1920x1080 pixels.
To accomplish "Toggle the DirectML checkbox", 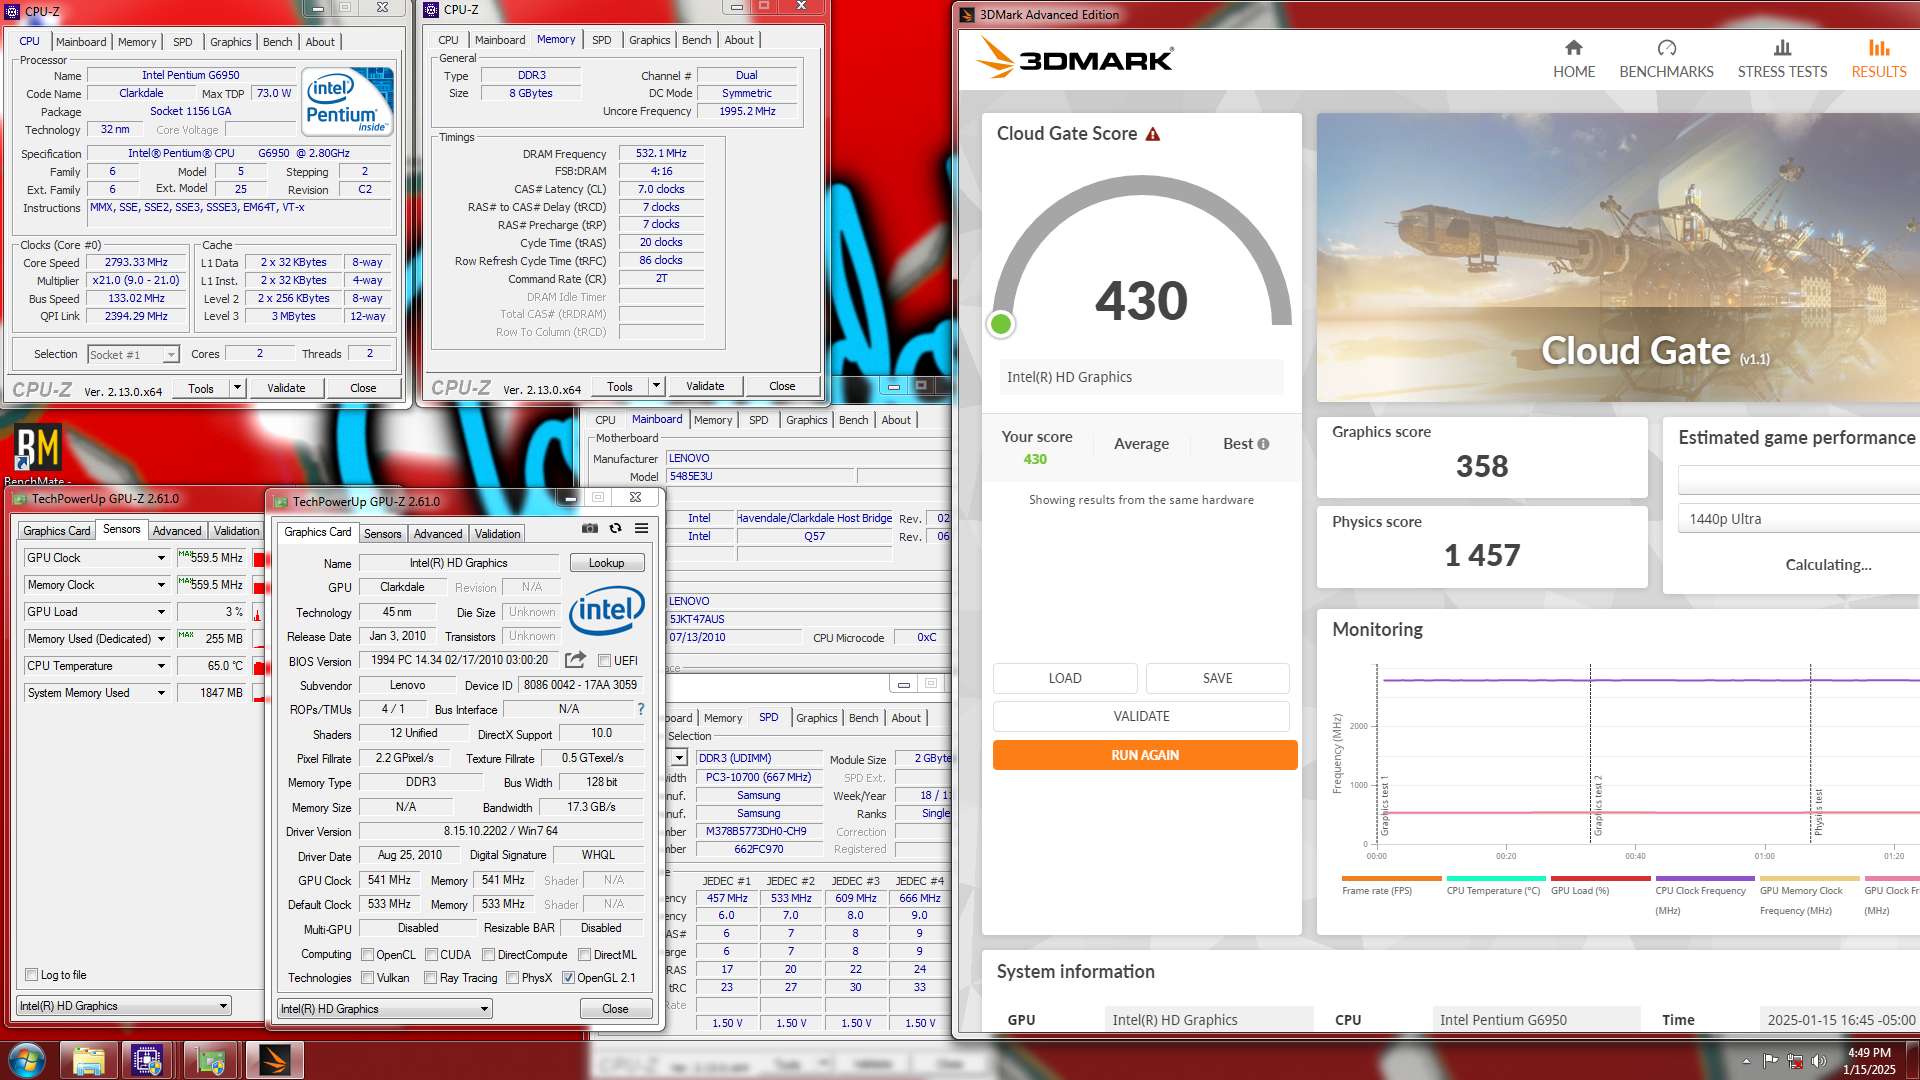I will [x=584, y=955].
